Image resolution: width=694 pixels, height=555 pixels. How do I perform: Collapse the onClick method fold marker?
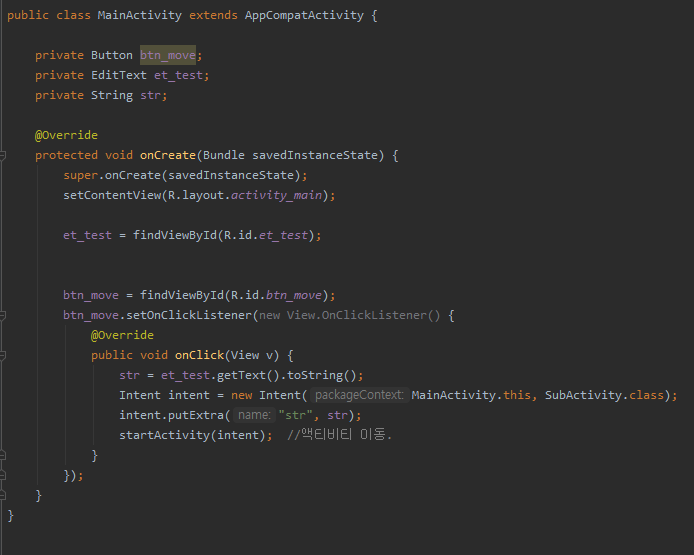pyautogui.click(x=2, y=355)
